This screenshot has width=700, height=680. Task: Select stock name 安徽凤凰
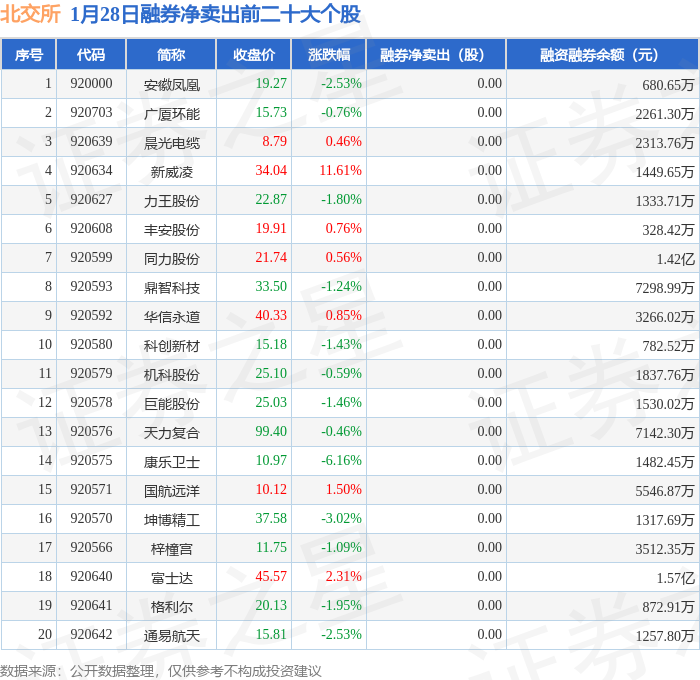(x=171, y=85)
